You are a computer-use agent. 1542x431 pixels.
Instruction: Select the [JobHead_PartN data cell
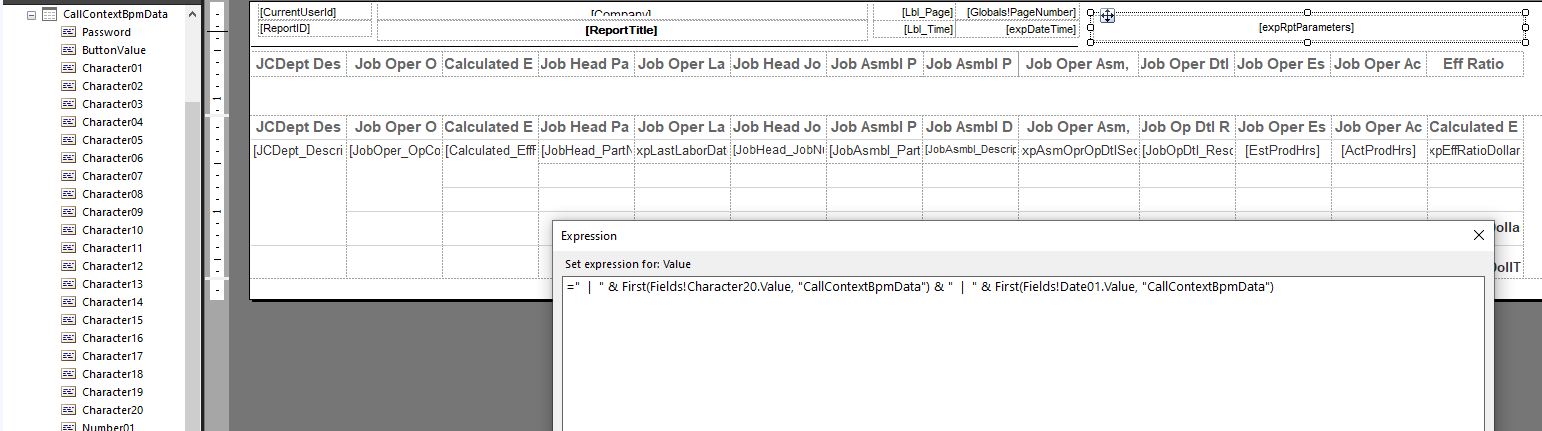[x=586, y=151]
